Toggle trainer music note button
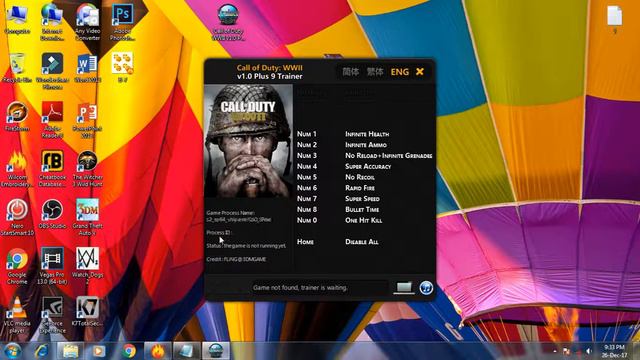Image resolution: width=640 pixels, height=360 pixels. 426,288
